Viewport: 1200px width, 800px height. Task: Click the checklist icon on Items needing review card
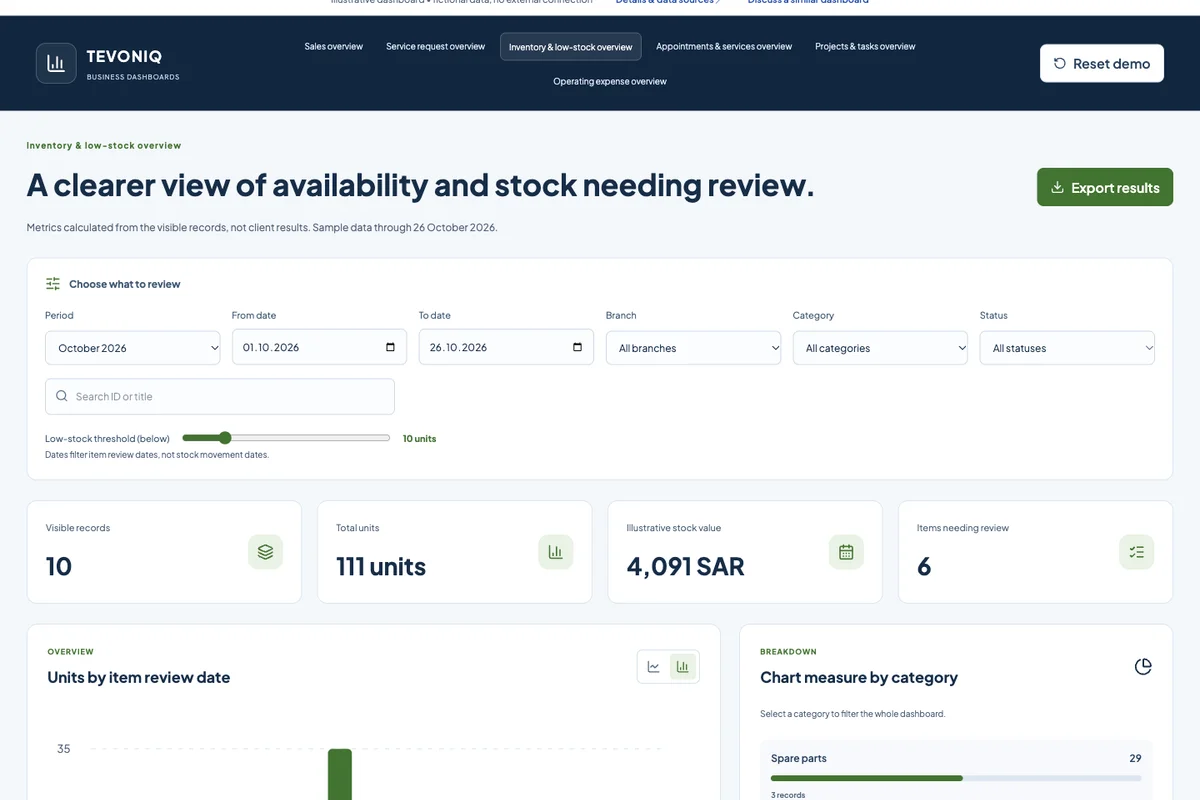1136,552
